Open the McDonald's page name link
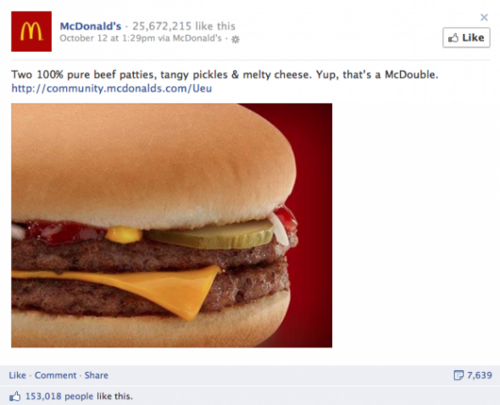This screenshot has height=405, width=500. tap(90, 26)
